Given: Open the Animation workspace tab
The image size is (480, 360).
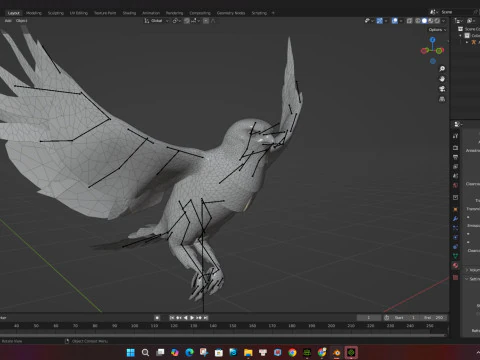Looking at the screenshot, I should (151, 13).
